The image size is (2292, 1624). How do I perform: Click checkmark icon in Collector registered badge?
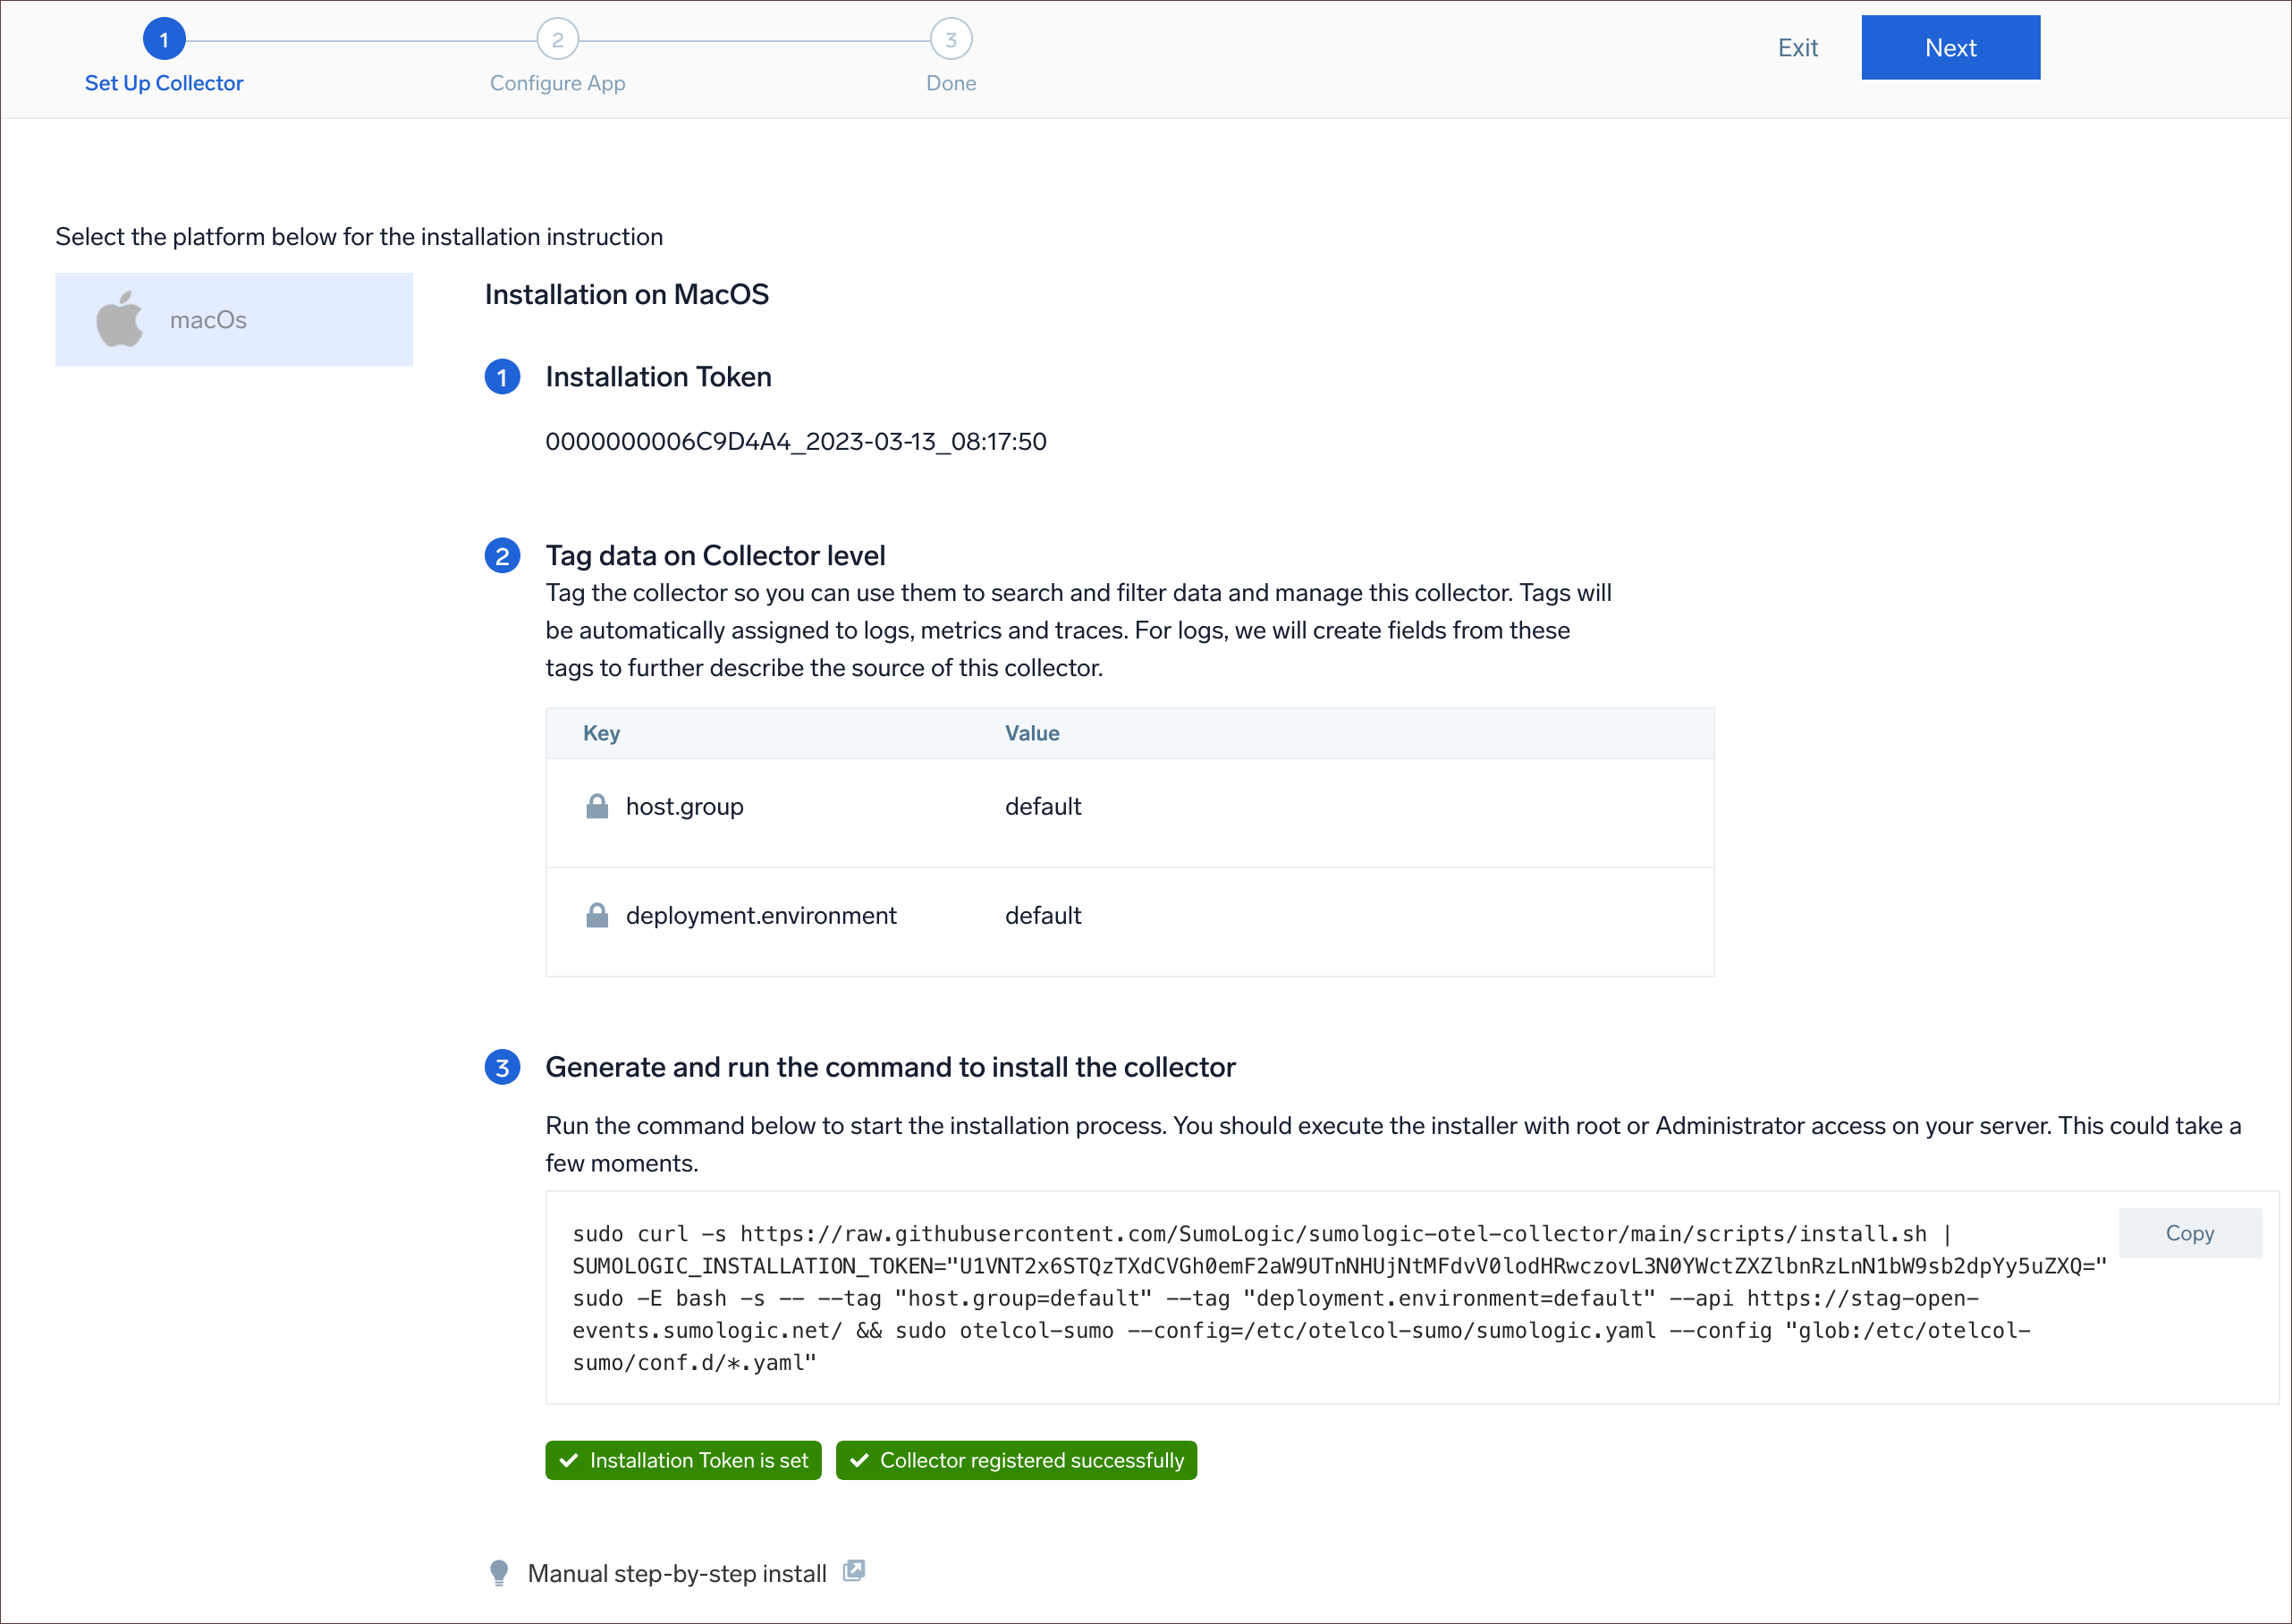coord(859,1460)
